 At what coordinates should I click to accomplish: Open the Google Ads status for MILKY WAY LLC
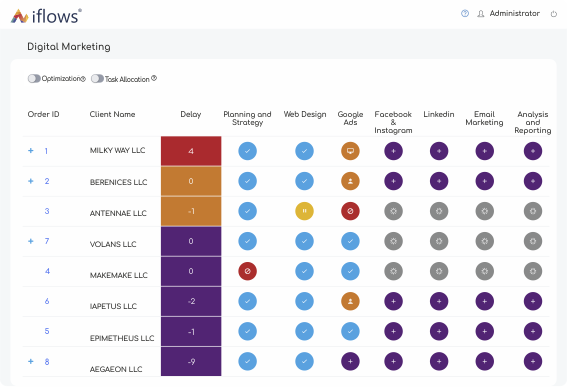click(350, 151)
